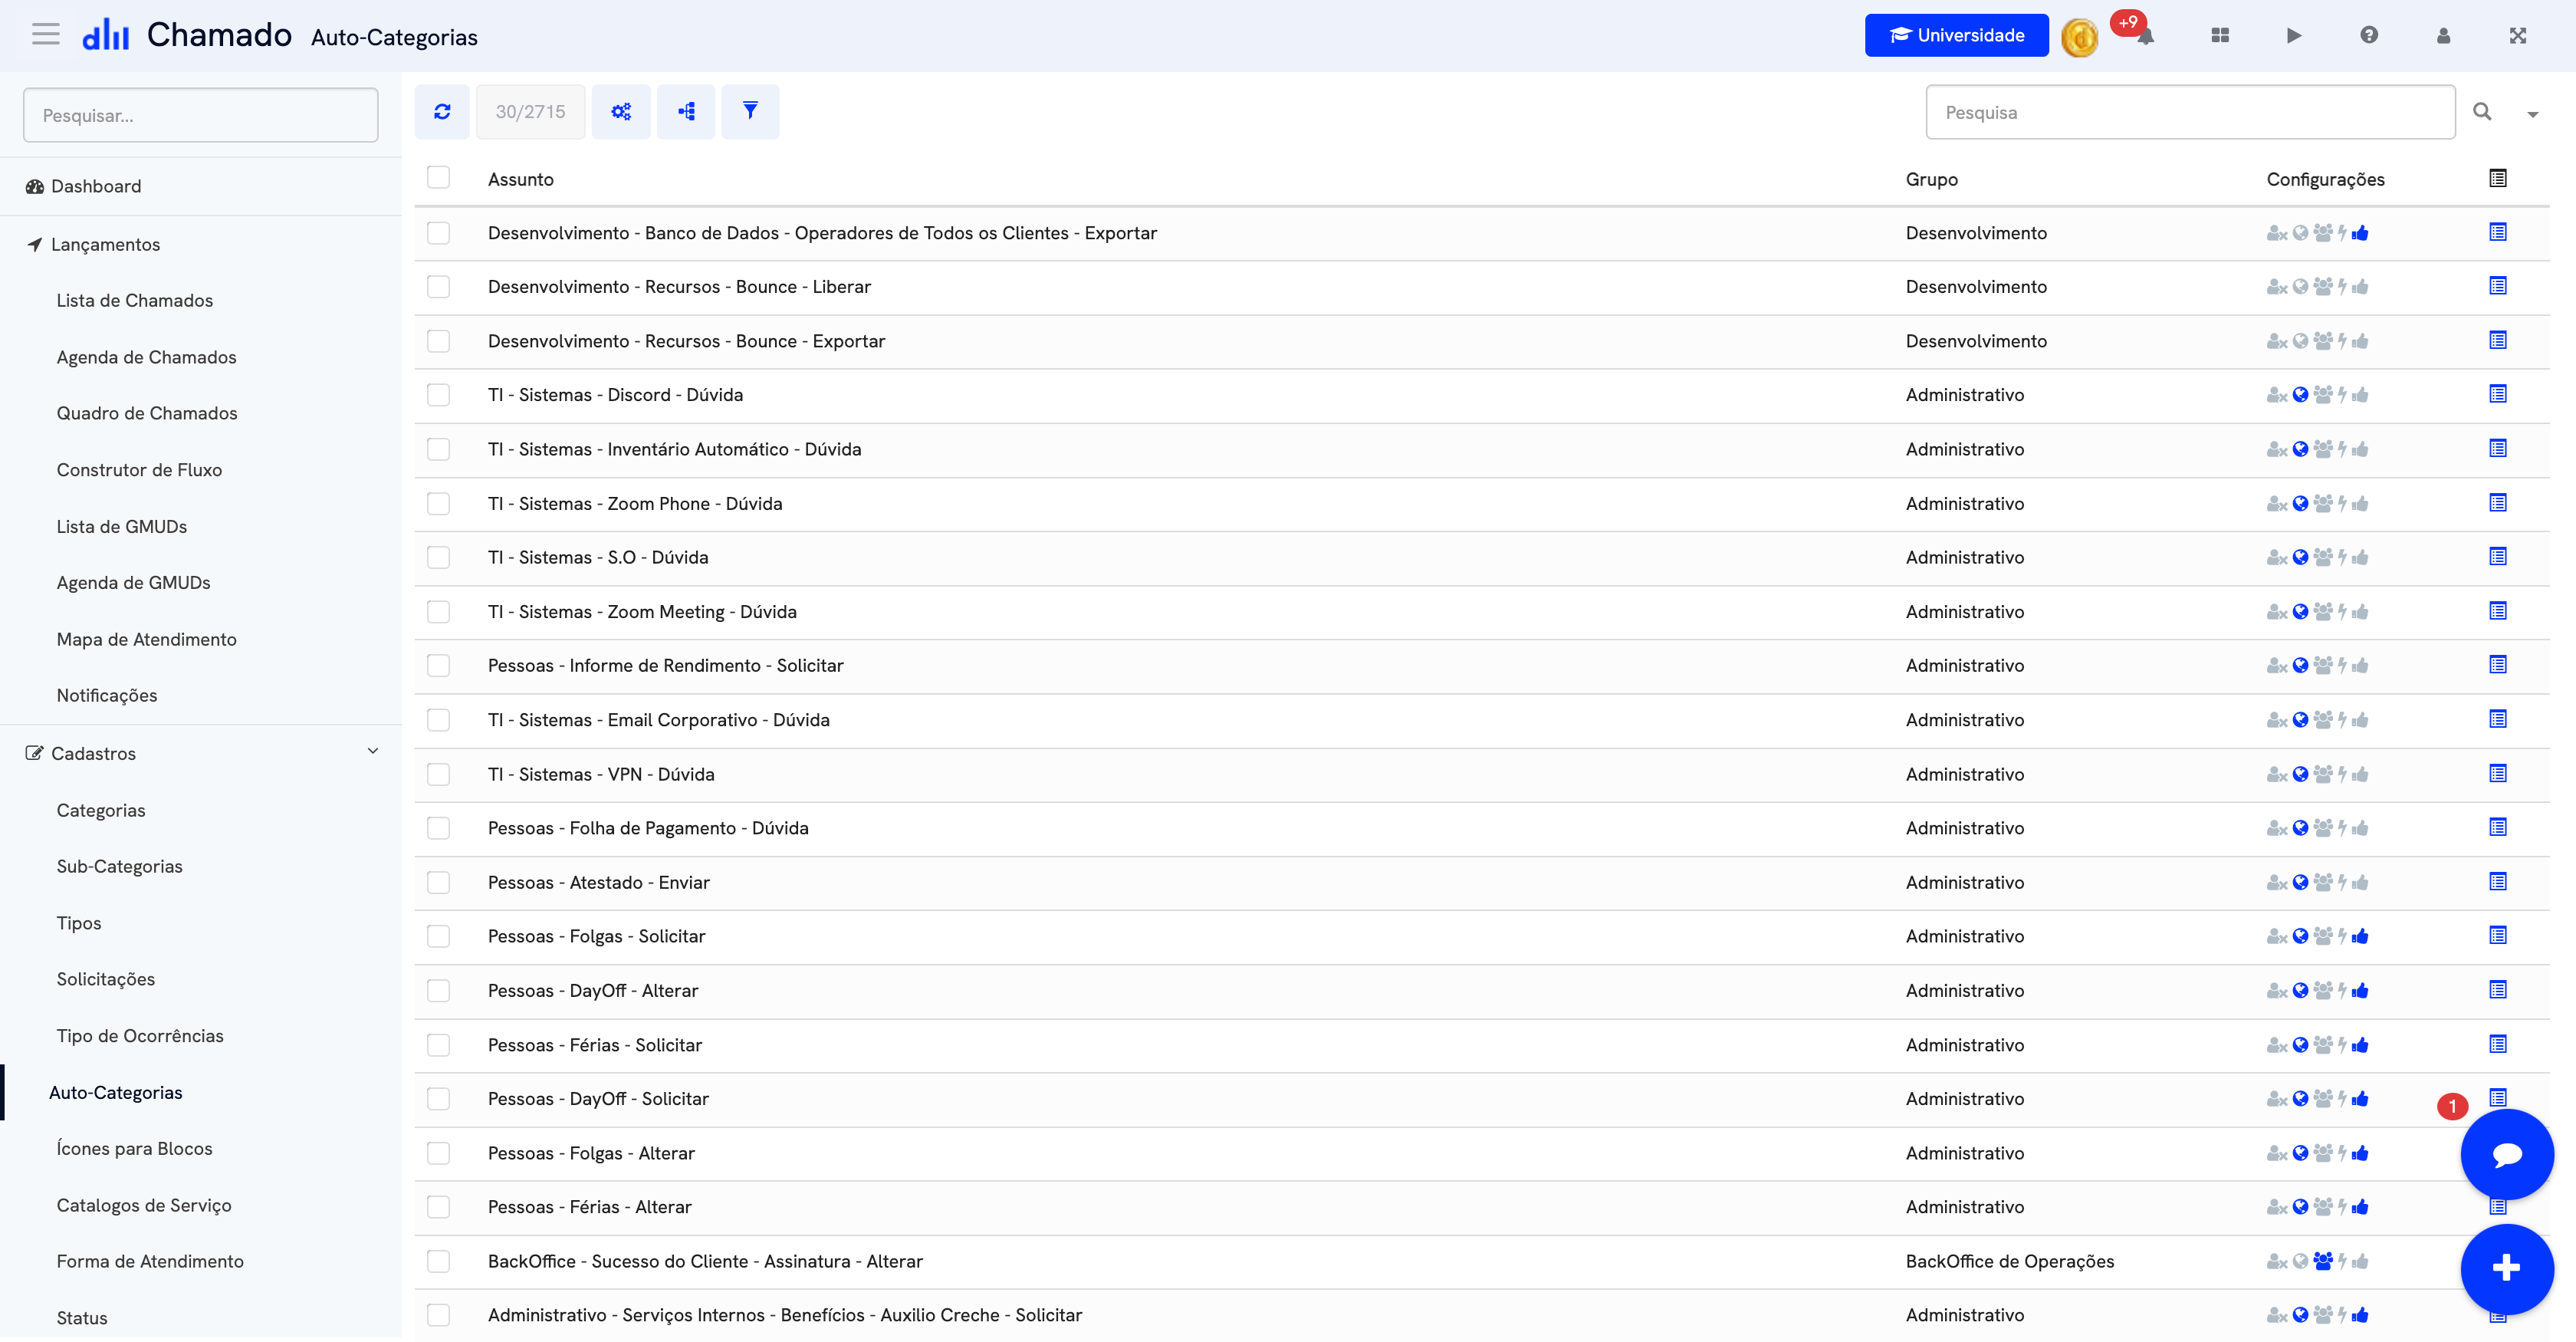The width and height of the screenshot is (2576, 1342).
Task: Open the user profile icon top right
Action: [2443, 35]
